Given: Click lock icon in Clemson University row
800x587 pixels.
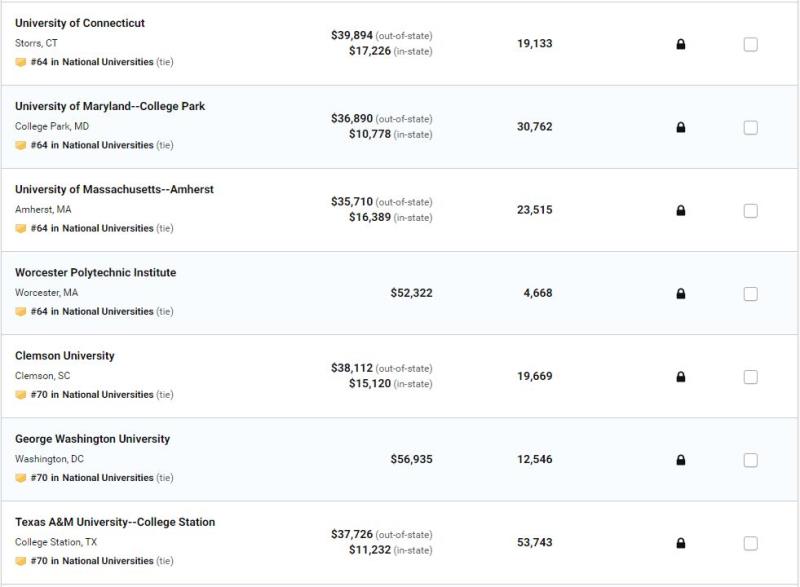Looking at the screenshot, I should pyautogui.click(x=681, y=377).
